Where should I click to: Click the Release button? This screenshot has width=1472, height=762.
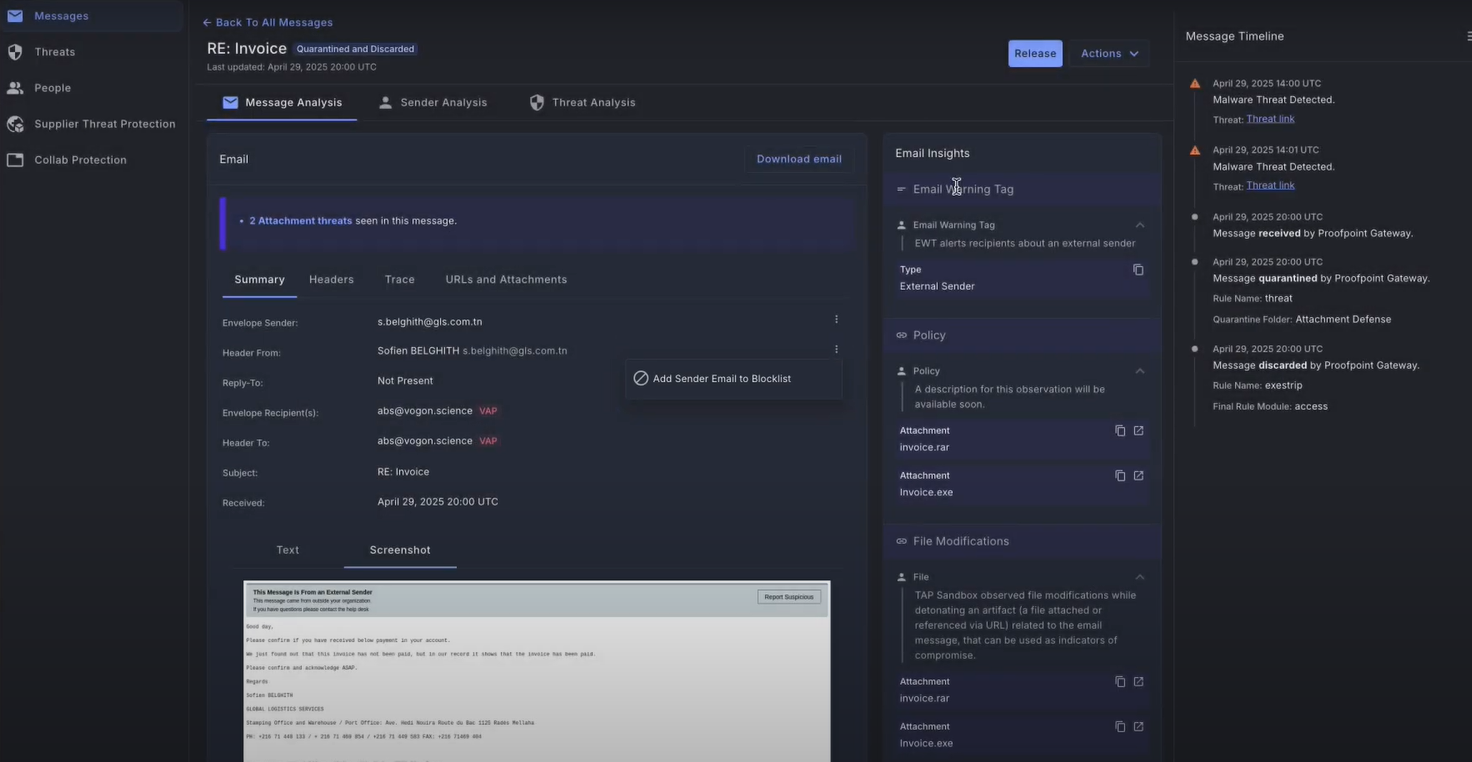click(1035, 54)
